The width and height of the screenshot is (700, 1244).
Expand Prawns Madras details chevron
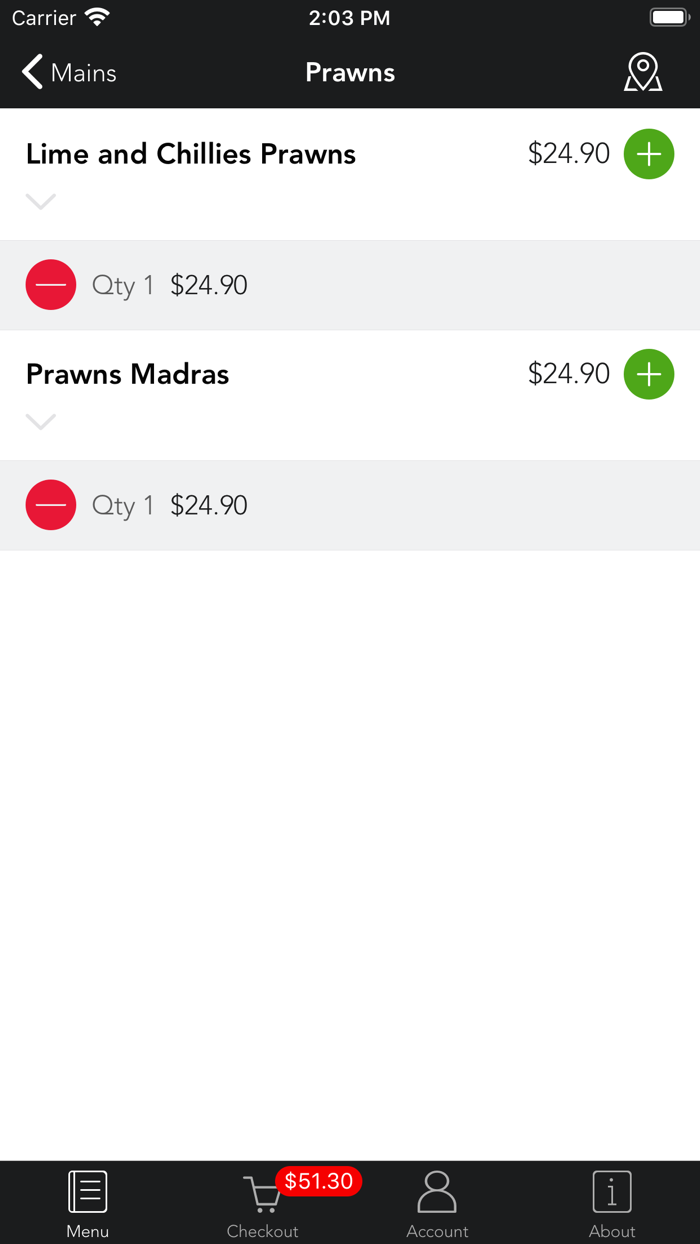(41, 422)
